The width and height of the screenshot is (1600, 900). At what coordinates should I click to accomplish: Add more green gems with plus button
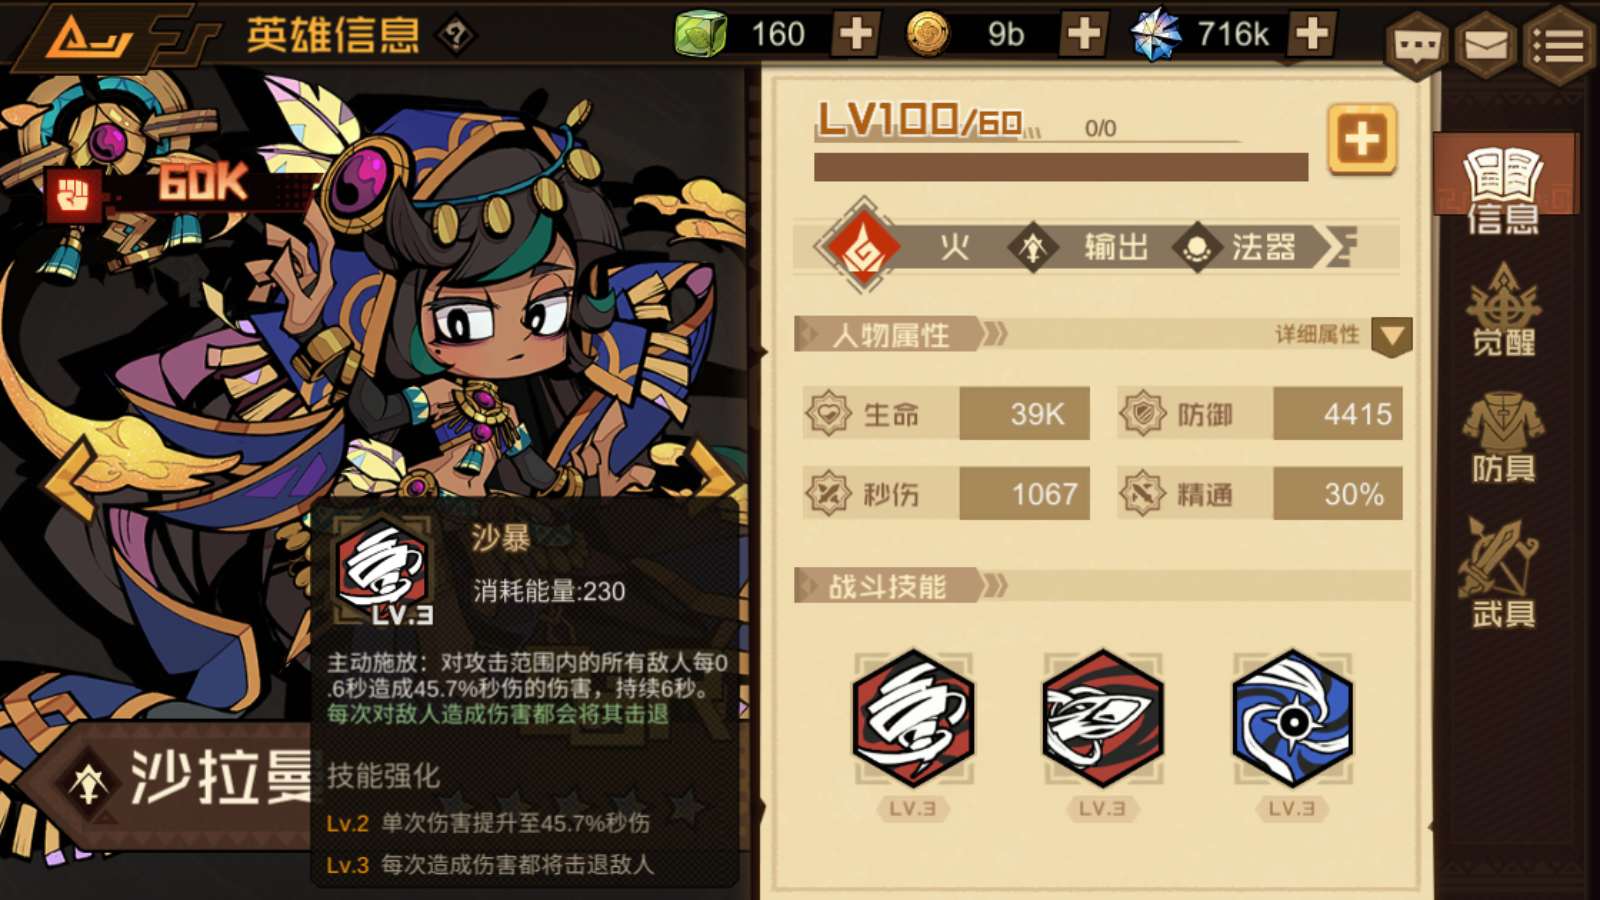click(x=856, y=34)
